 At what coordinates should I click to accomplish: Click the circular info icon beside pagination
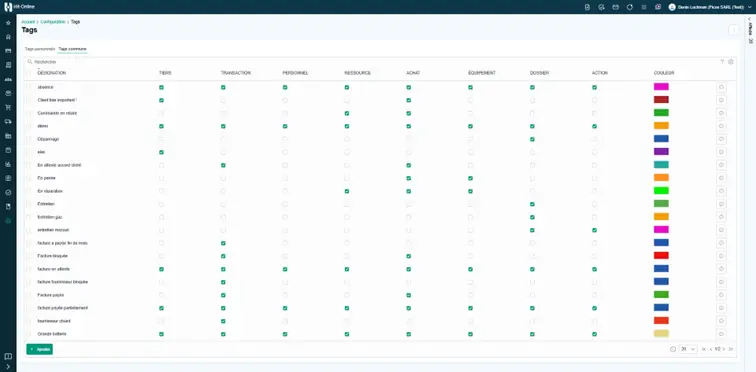point(673,349)
